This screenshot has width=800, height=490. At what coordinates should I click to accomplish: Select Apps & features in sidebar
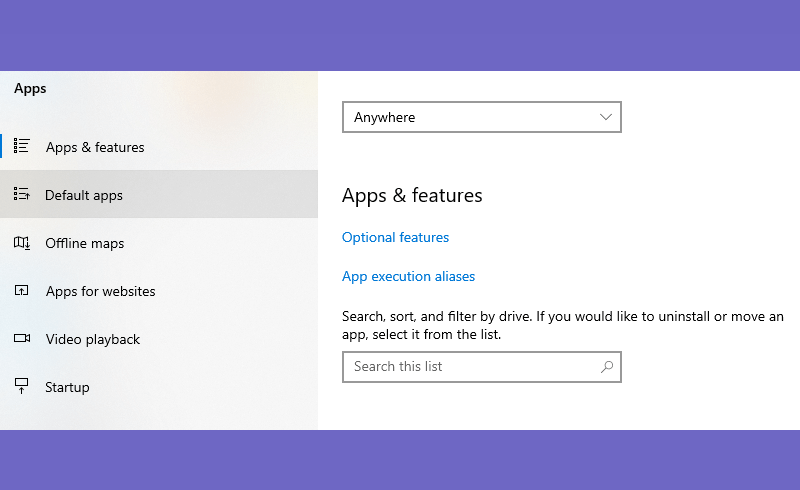pos(159,146)
